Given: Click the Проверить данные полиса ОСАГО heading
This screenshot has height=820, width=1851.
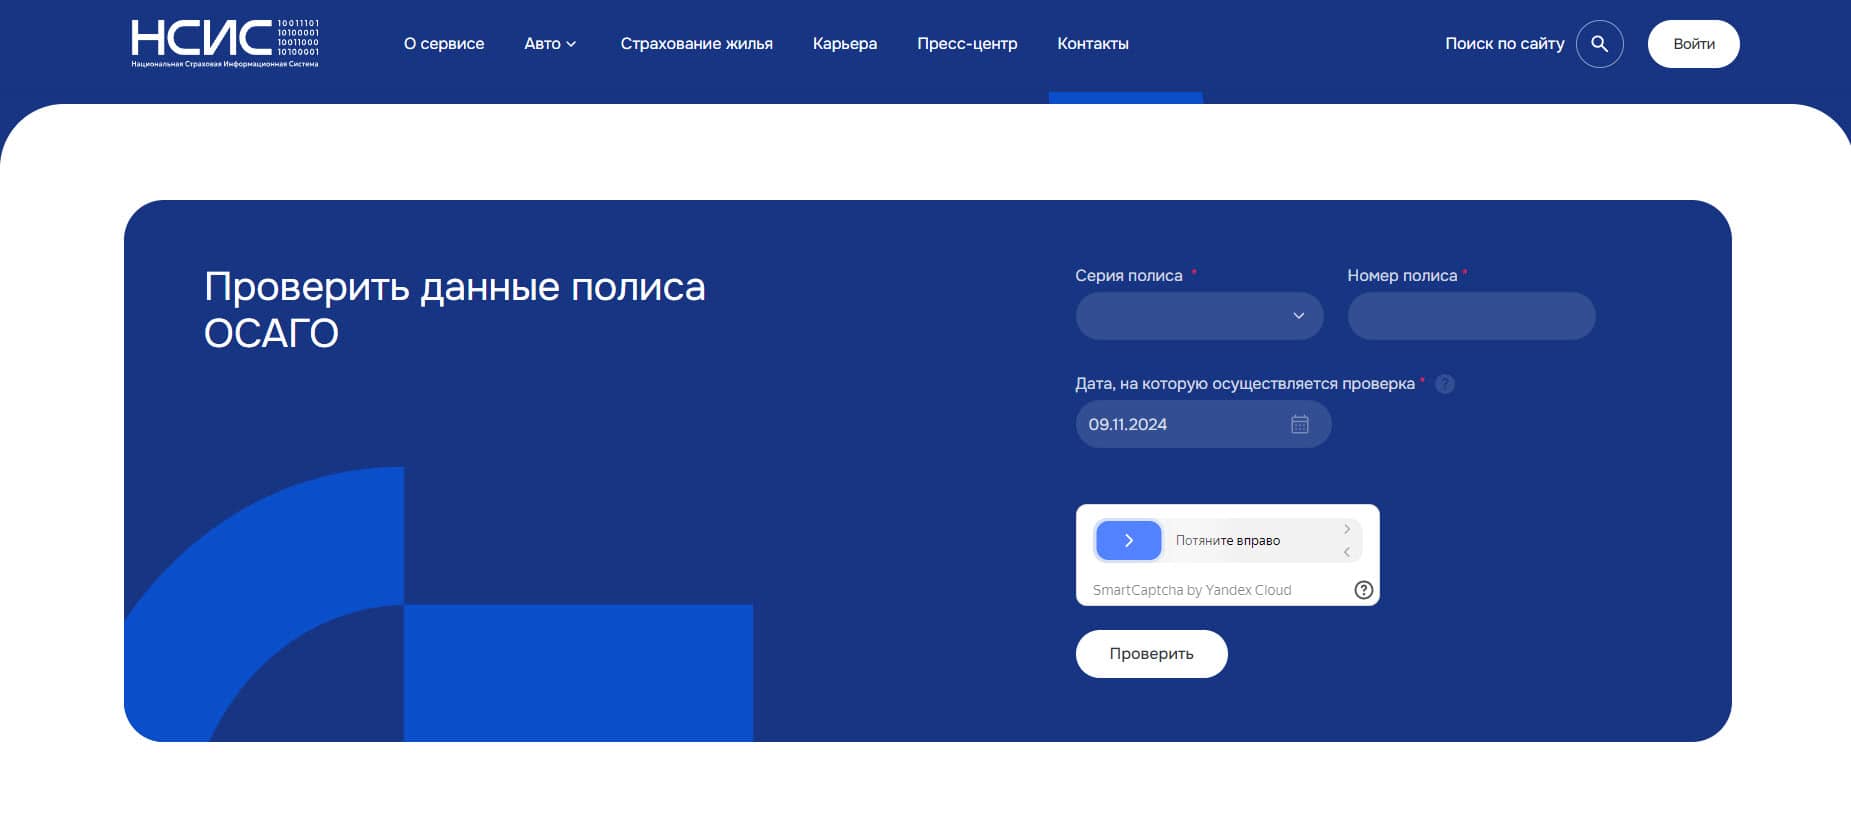Looking at the screenshot, I should pyautogui.click(x=455, y=310).
